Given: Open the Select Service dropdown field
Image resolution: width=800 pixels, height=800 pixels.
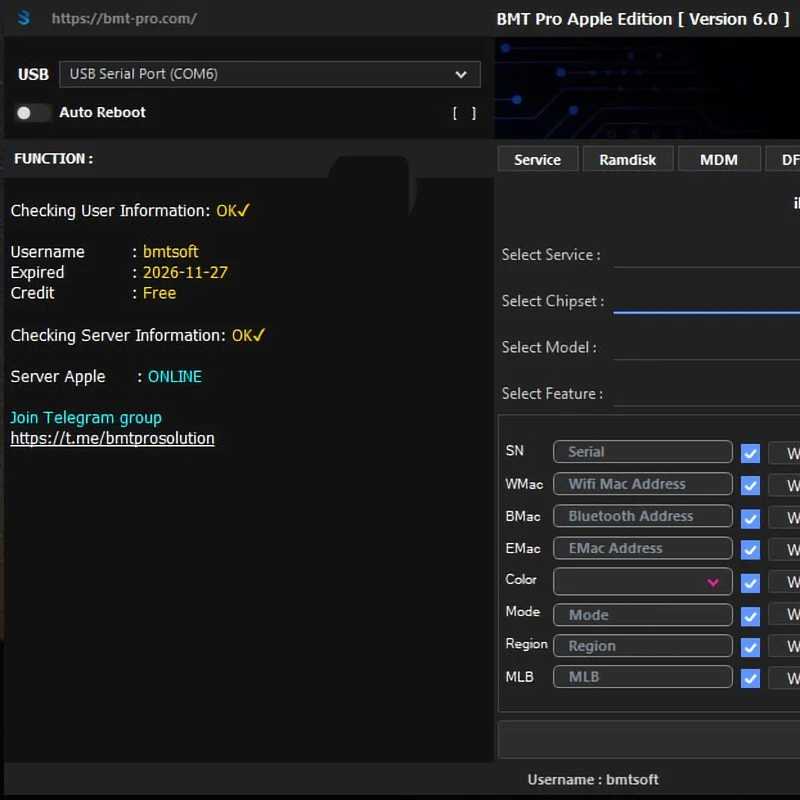Looking at the screenshot, I should pyautogui.click(x=707, y=255).
